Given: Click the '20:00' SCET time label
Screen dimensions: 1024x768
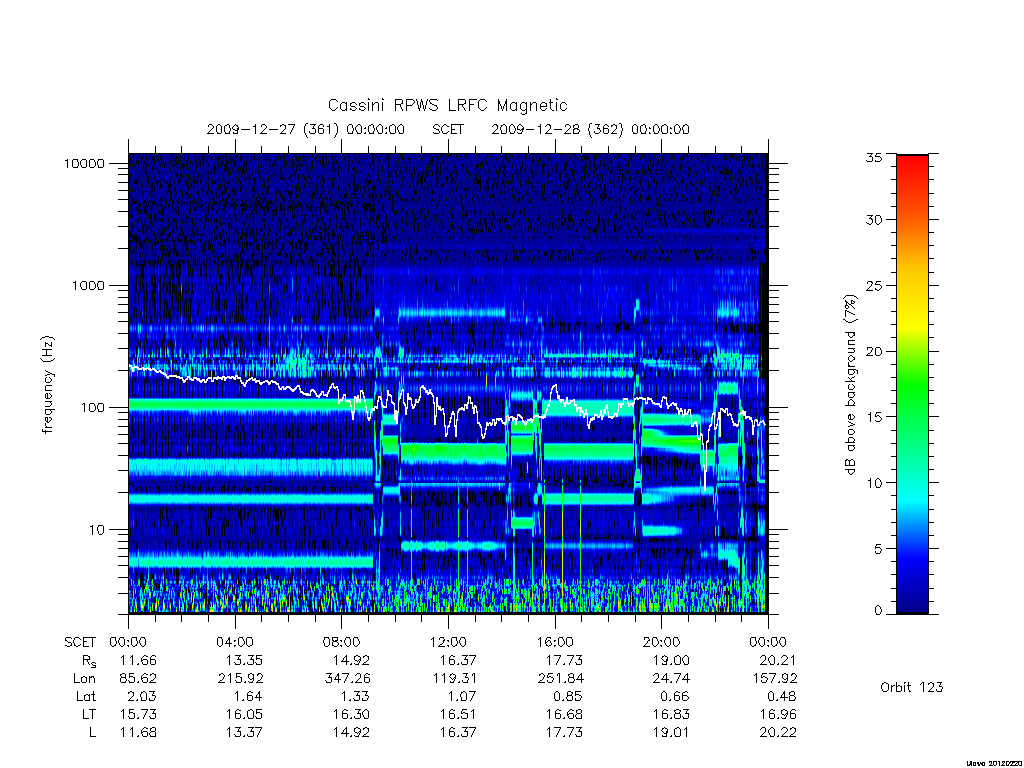Looking at the screenshot, I should coord(662,642).
